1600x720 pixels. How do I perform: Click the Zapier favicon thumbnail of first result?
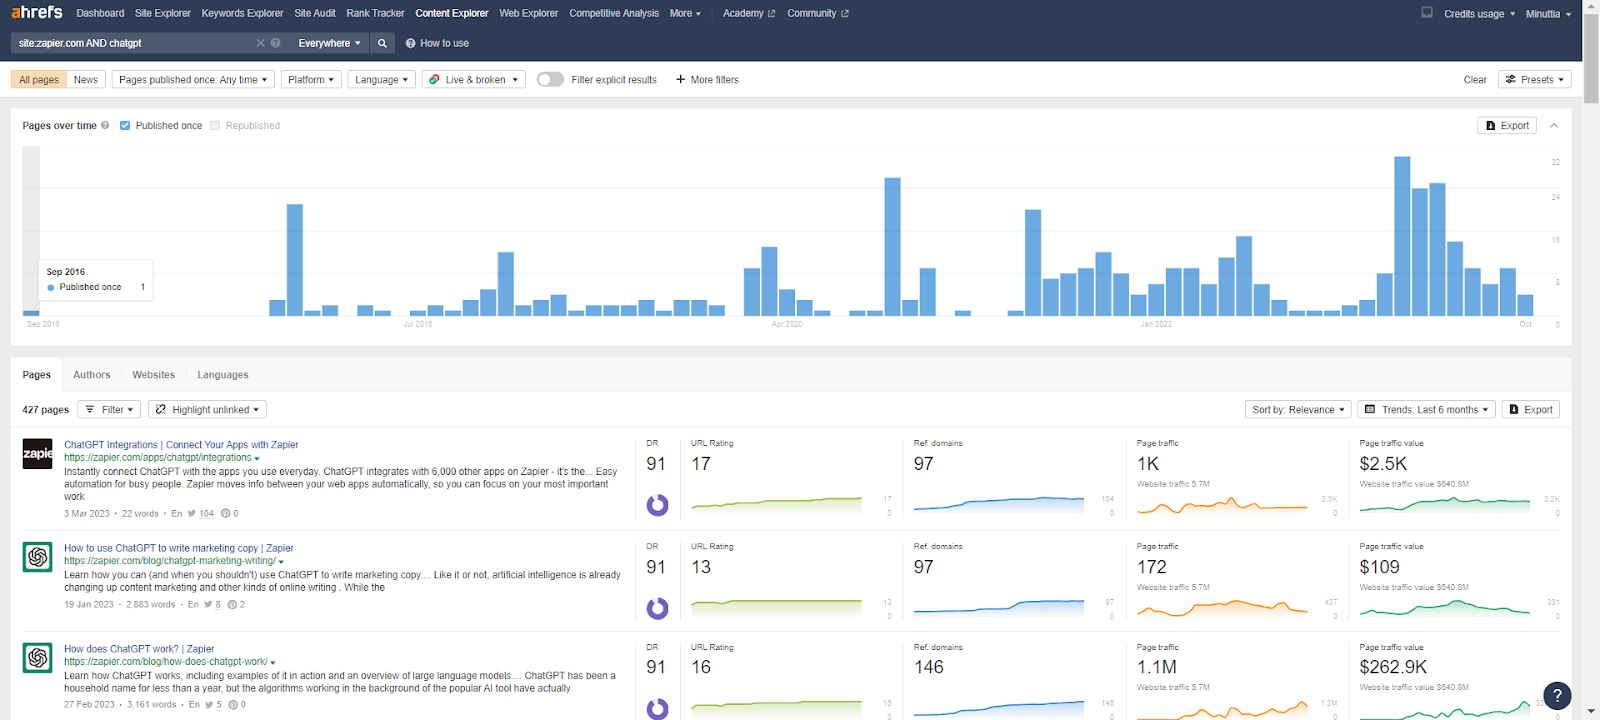tap(38, 453)
